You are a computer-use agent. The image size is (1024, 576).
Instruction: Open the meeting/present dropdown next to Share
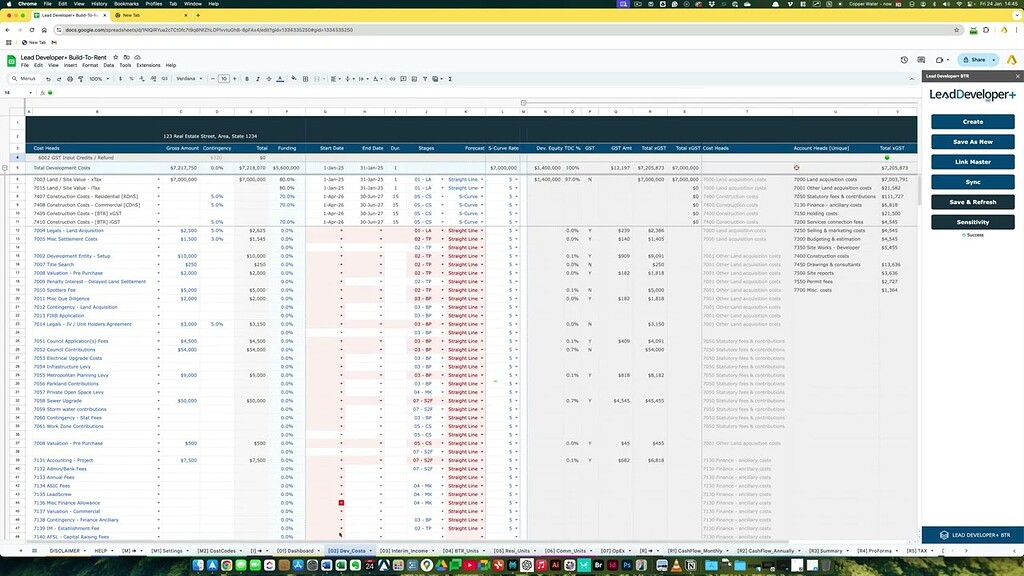pos(942,59)
